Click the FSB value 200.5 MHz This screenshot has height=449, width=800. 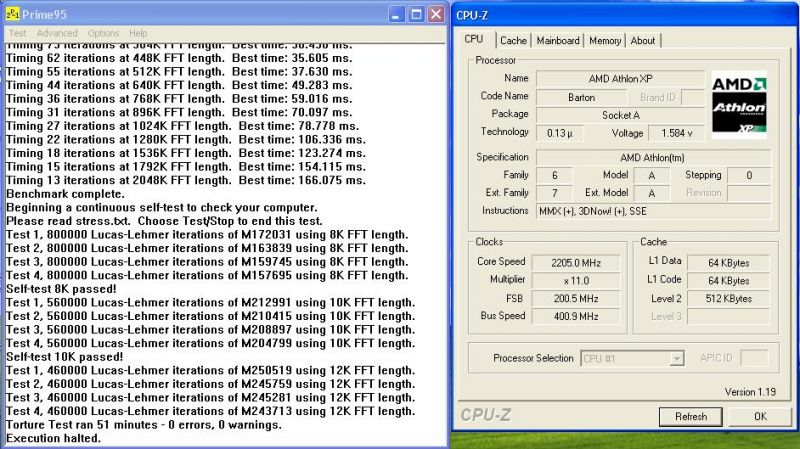pos(576,298)
